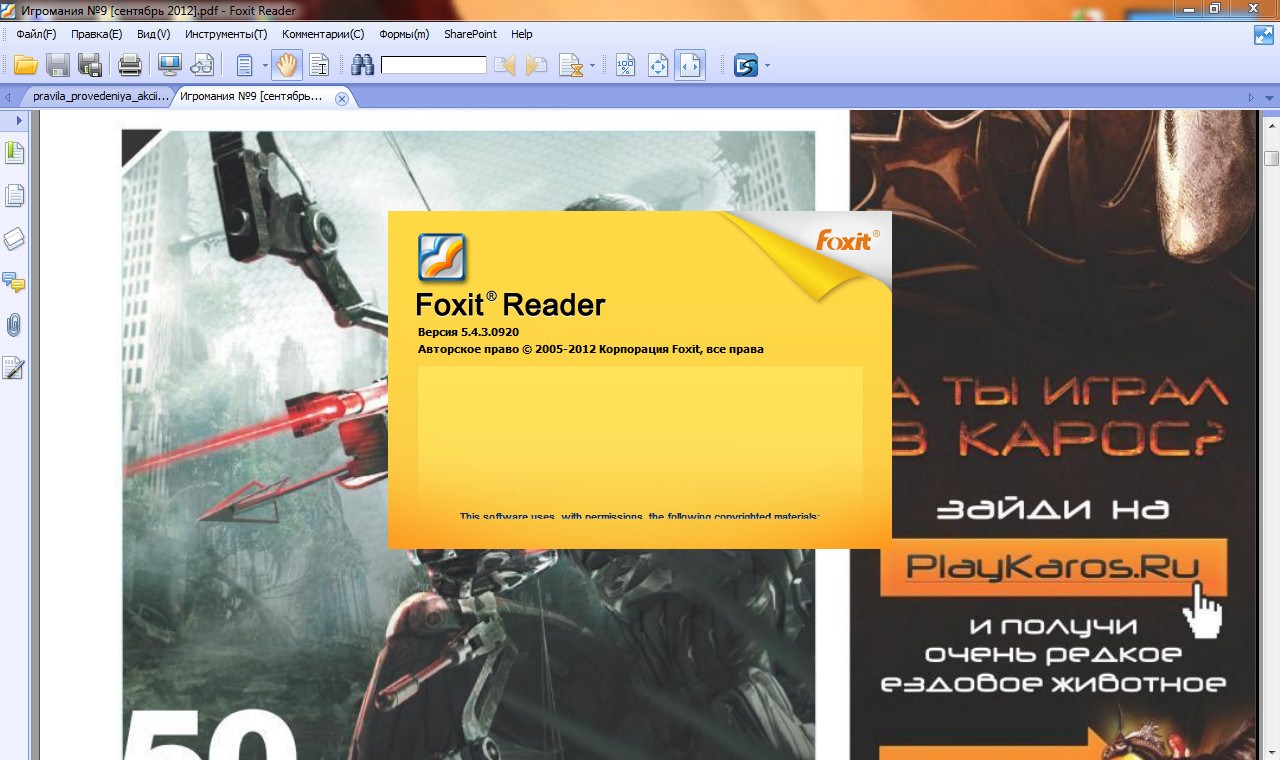Open the Layers side panel

tap(14, 239)
